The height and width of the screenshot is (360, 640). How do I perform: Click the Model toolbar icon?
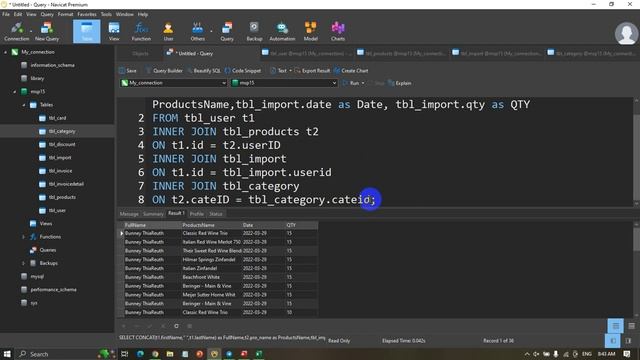pos(311,31)
